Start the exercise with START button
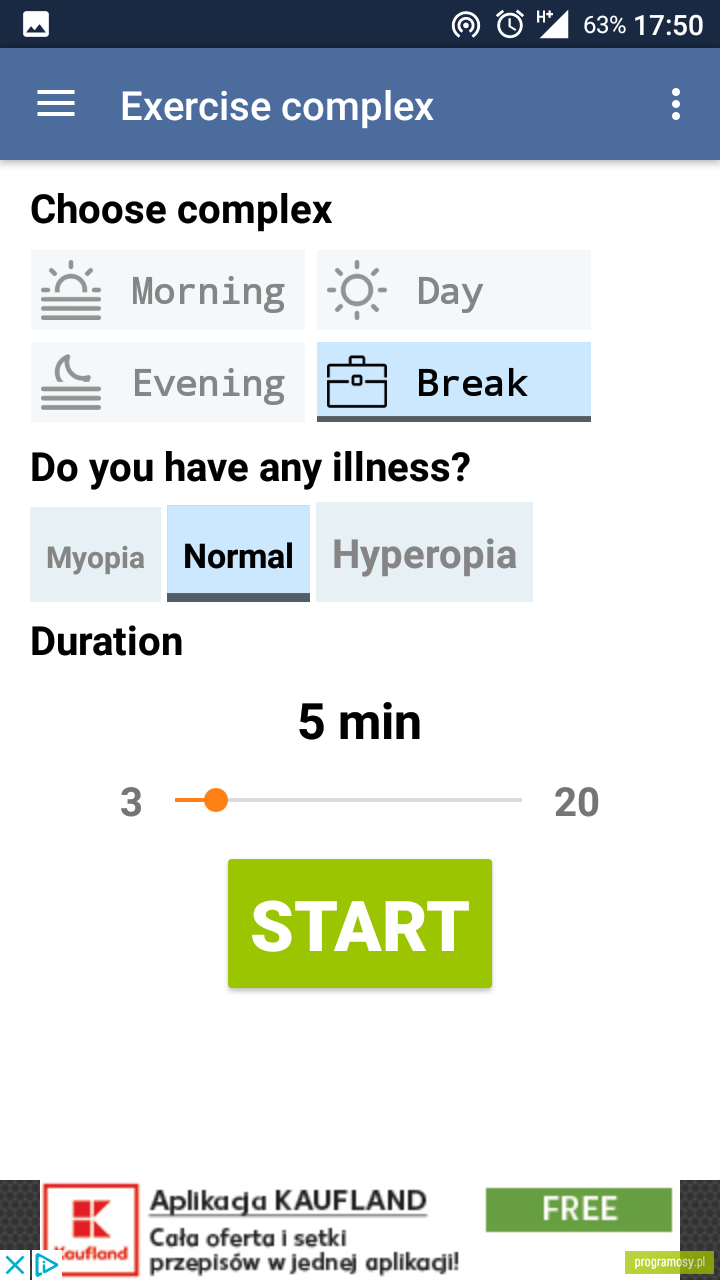The height and width of the screenshot is (1280, 720). click(x=360, y=923)
